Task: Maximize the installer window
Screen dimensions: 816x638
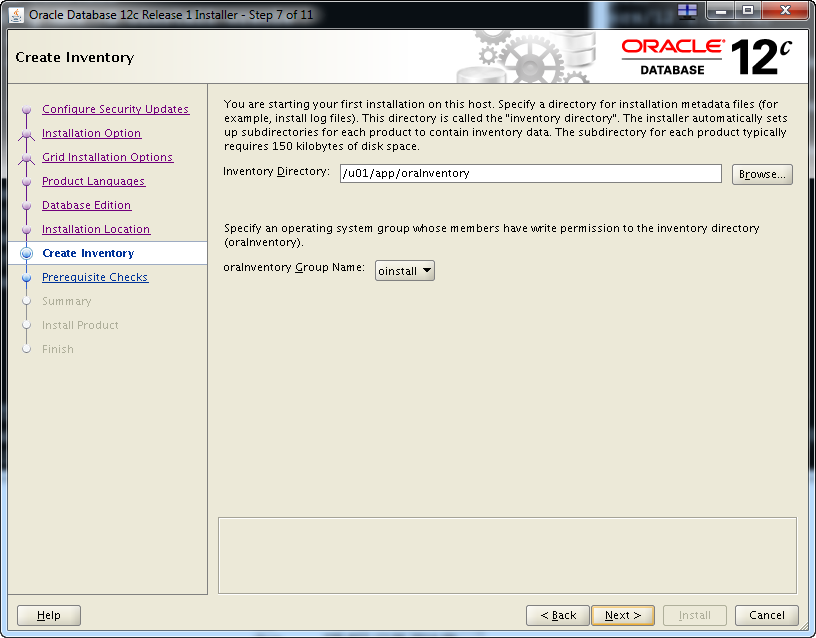Action: point(748,10)
